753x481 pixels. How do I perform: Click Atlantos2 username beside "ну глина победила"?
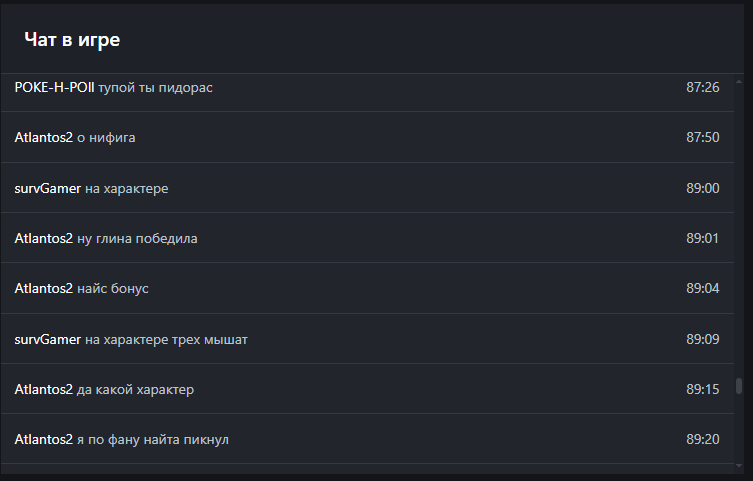[x=44, y=239]
